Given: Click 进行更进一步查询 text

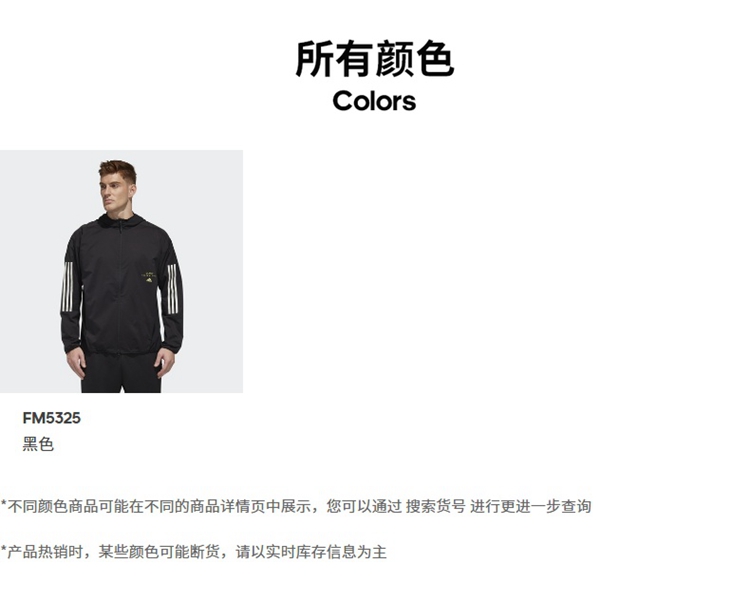Looking at the screenshot, I should [530, 506].
